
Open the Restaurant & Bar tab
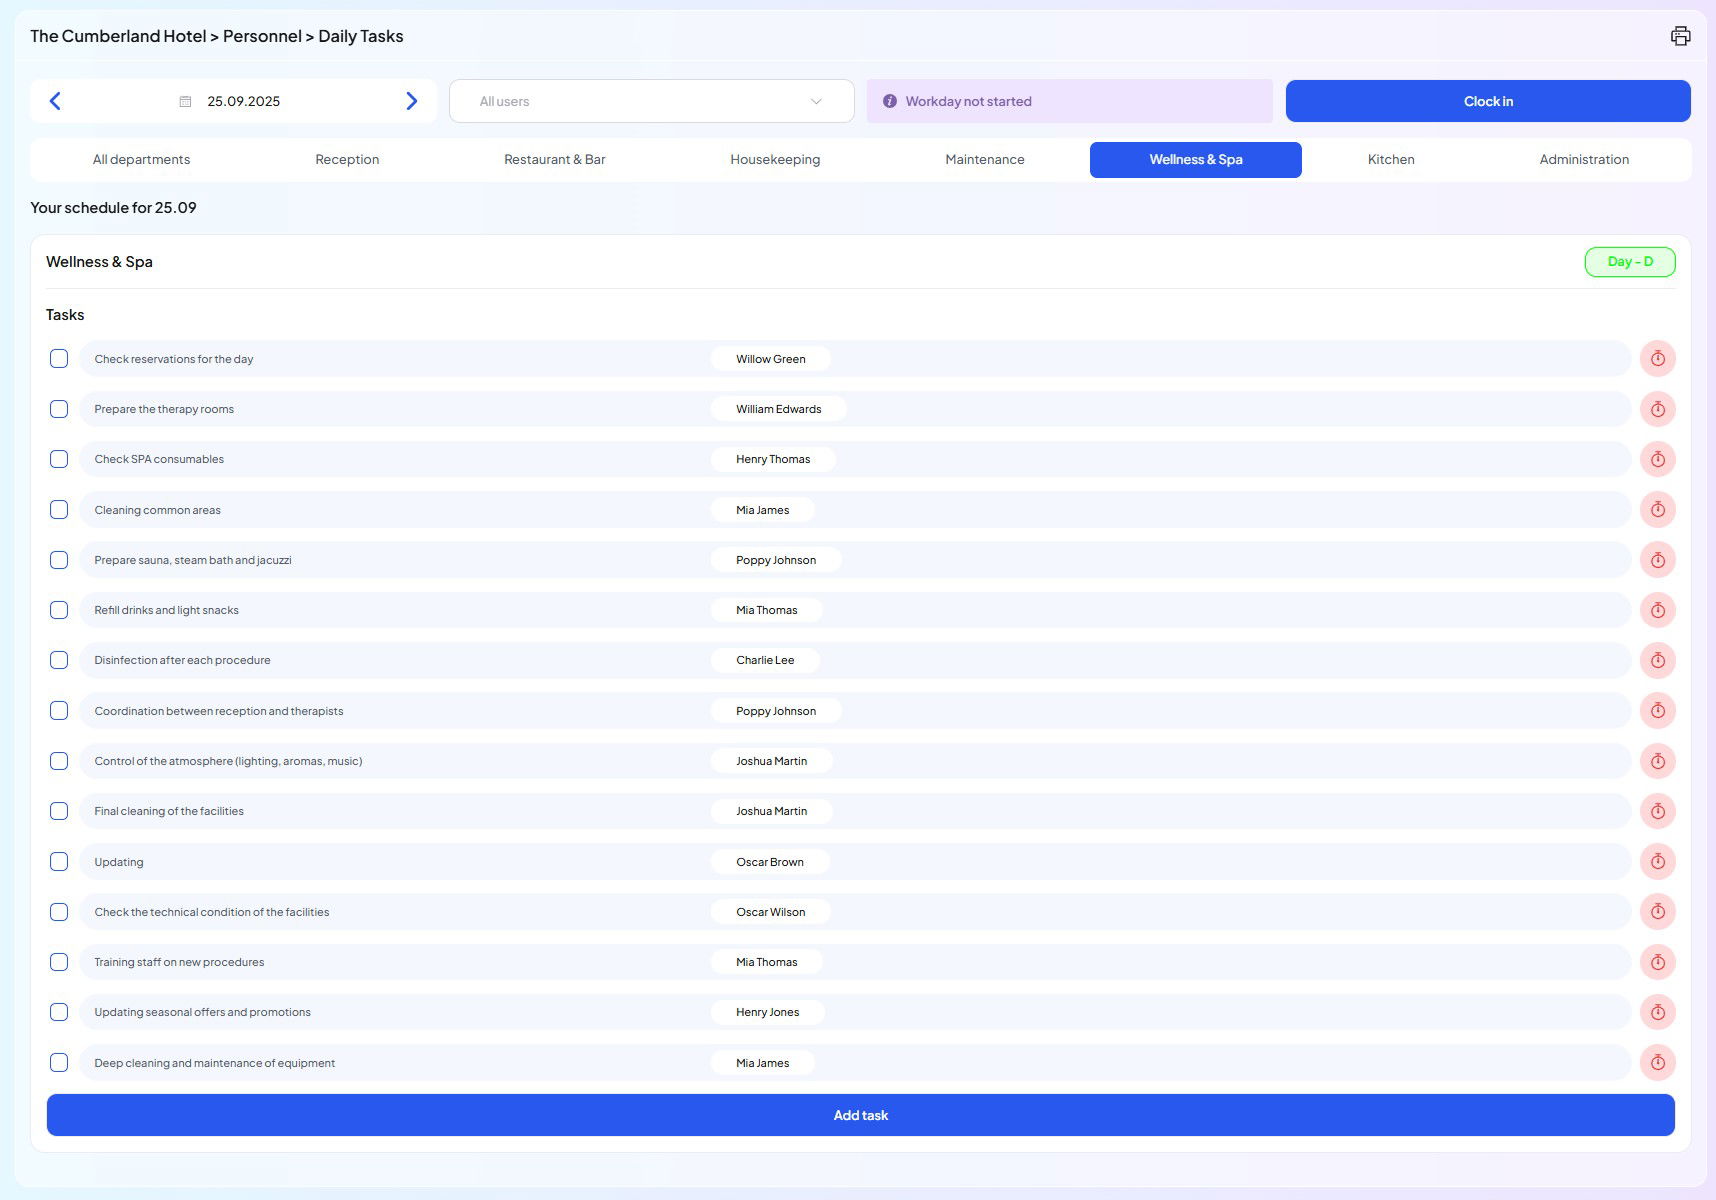554,160
